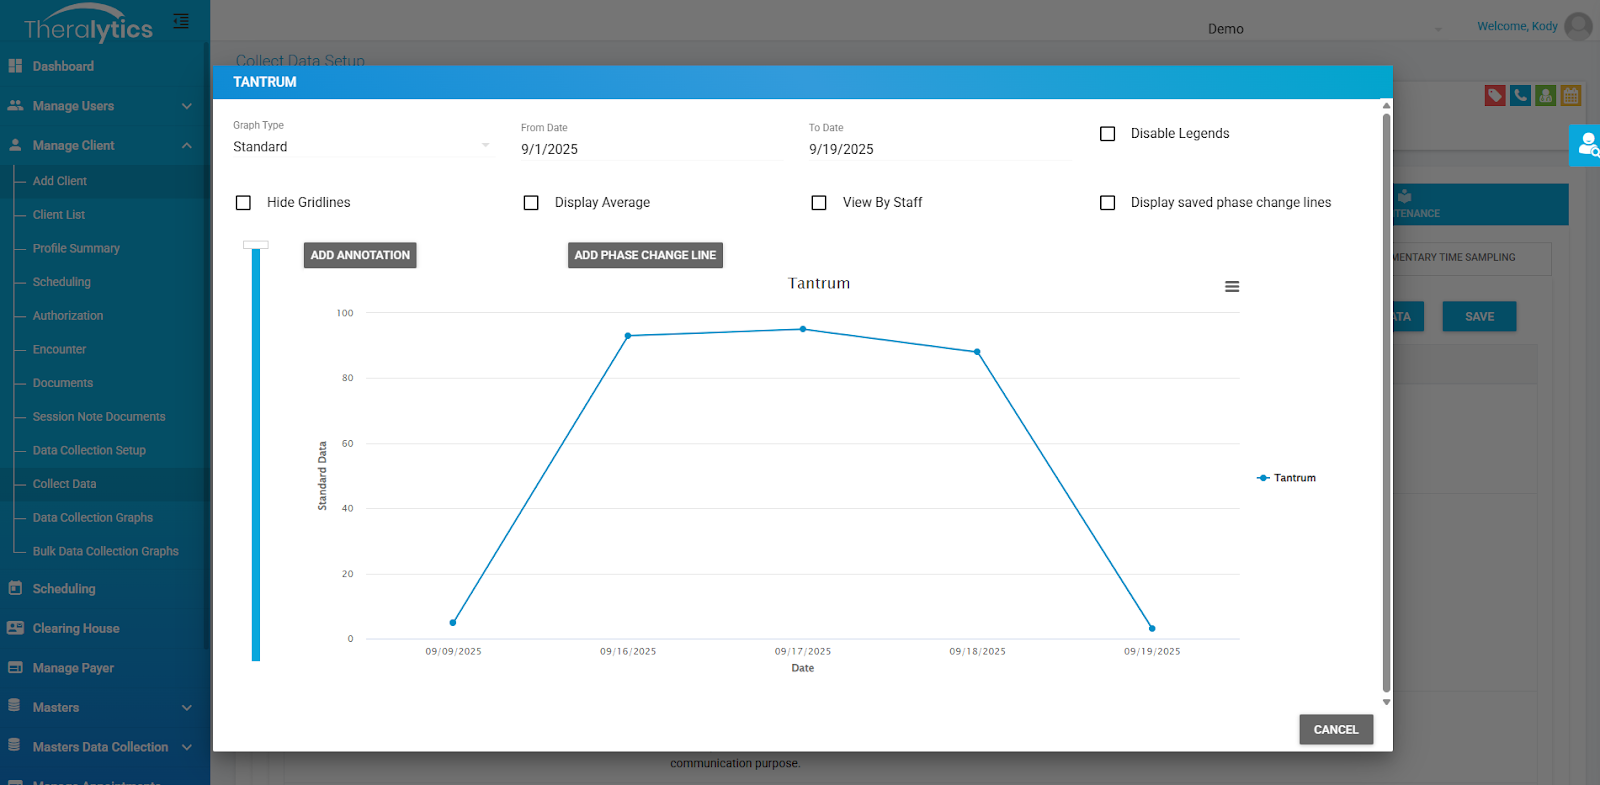Click the CANCEL button
This screenshot has height=785, width=1600.
click(1336, 729)
